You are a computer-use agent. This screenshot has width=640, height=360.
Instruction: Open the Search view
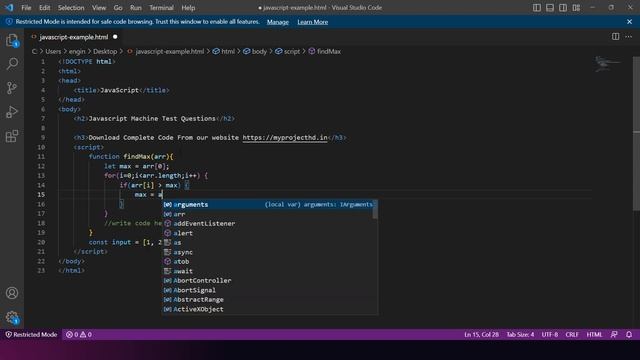12,64
